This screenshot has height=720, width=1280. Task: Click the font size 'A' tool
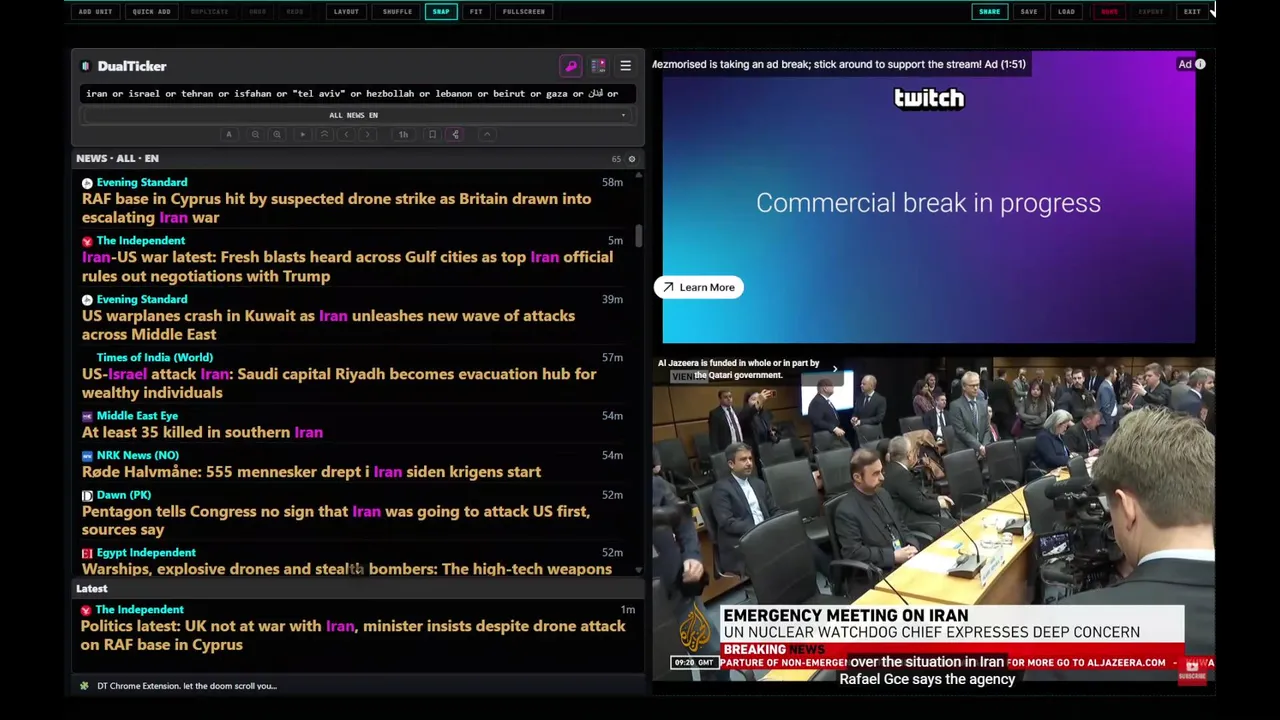click(229, 134)
